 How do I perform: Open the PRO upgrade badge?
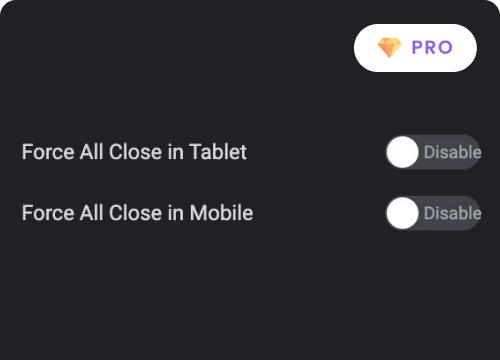(x=415, y=48)
